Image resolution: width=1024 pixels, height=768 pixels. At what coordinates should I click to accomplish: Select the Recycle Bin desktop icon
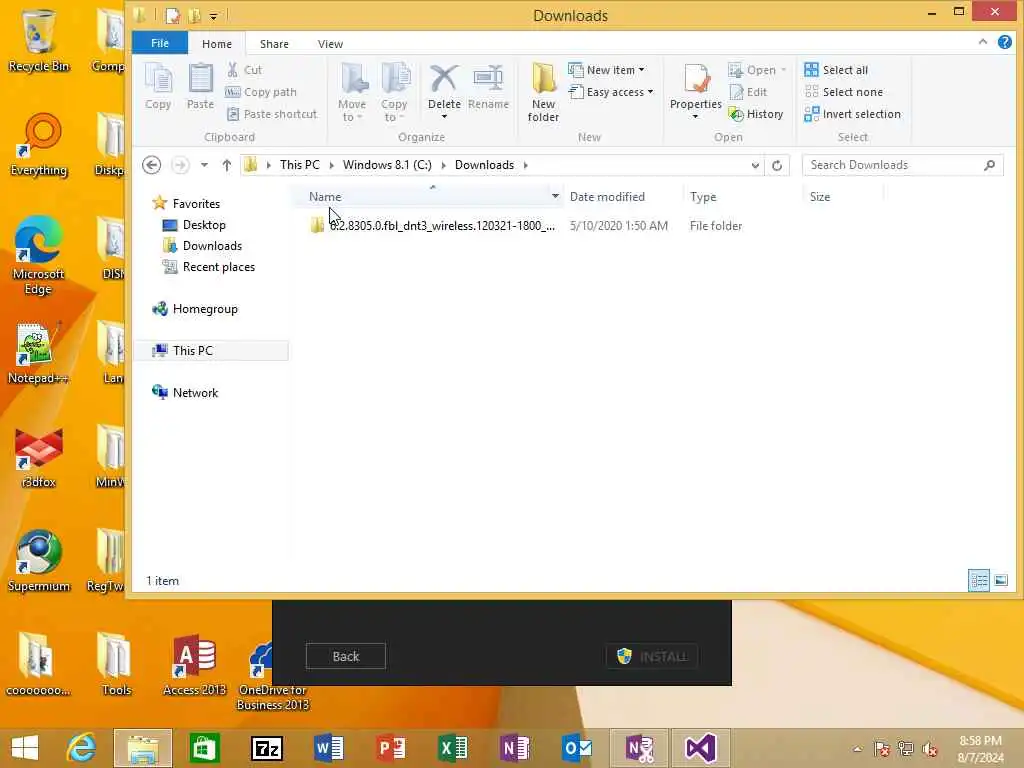[39, 40]
